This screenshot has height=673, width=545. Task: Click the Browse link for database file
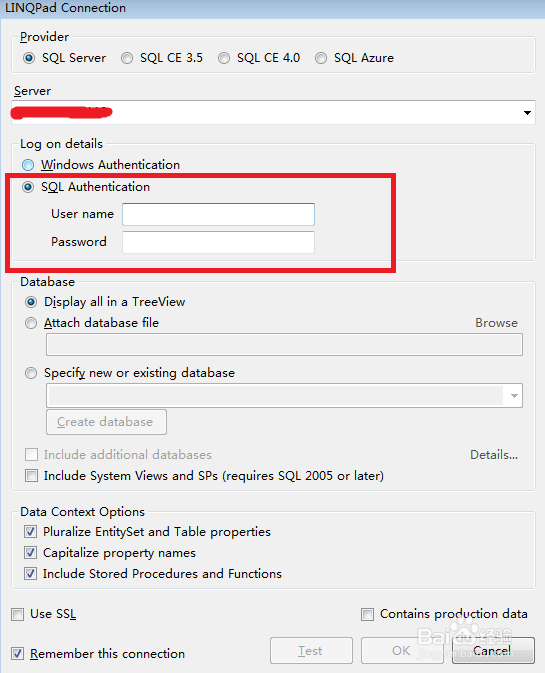(496, 323)
